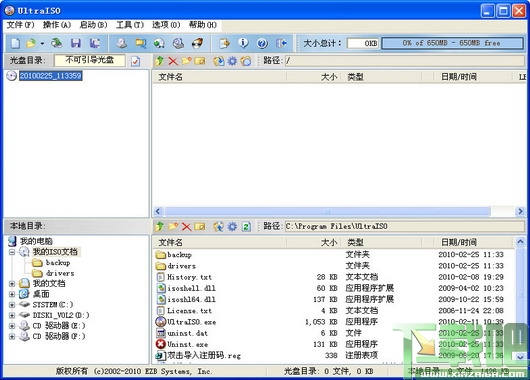
Task: Click the Add to image icon in 本地目录 toolbar
Action: [219, 227]
